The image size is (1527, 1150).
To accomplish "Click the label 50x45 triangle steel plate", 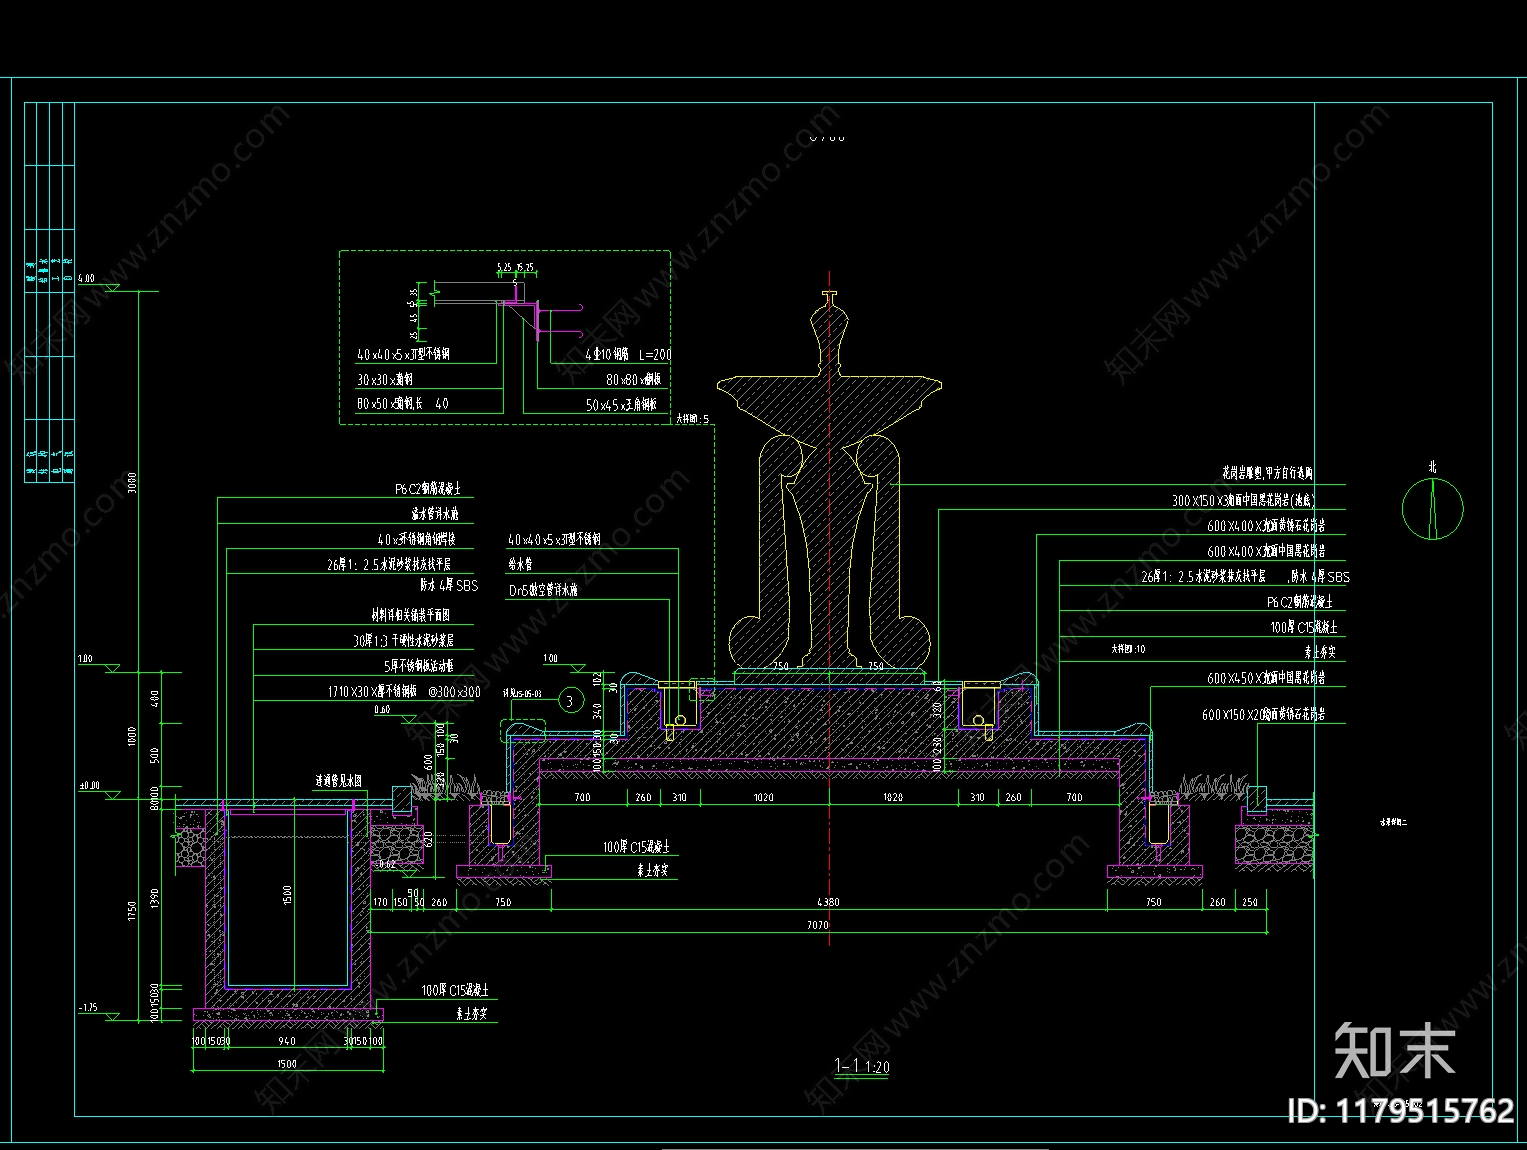I will (x=621, y=404).
